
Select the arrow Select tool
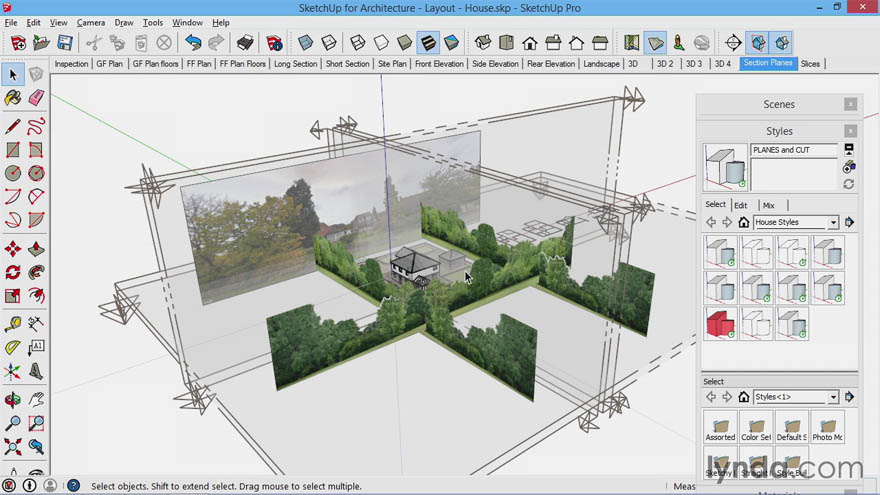13,74
